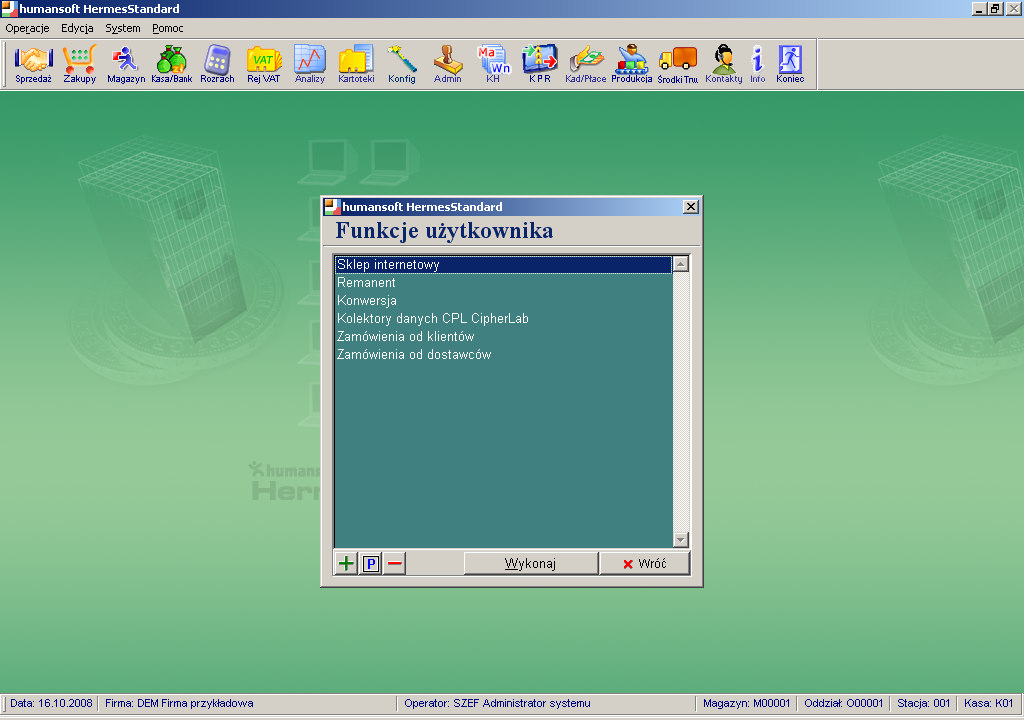Open the Sprzedaż module

[33, 64]
